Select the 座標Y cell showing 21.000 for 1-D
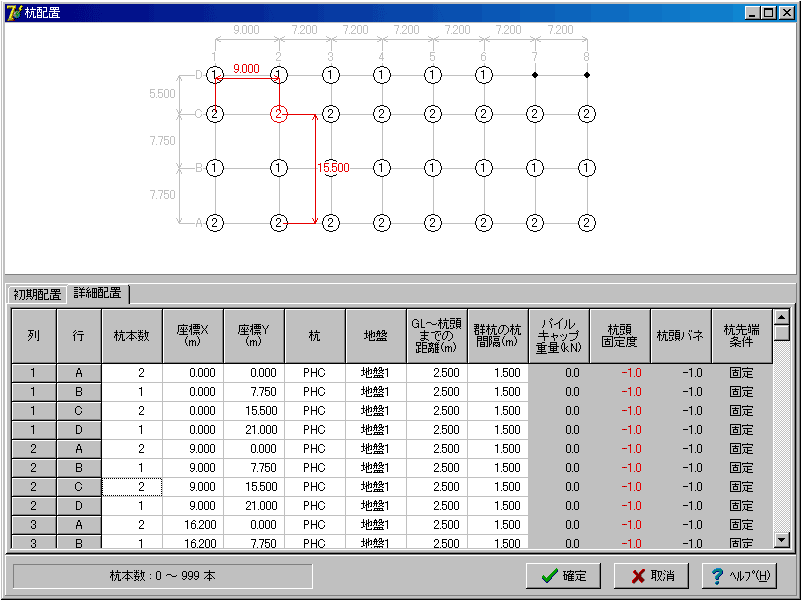 (254, 430)
